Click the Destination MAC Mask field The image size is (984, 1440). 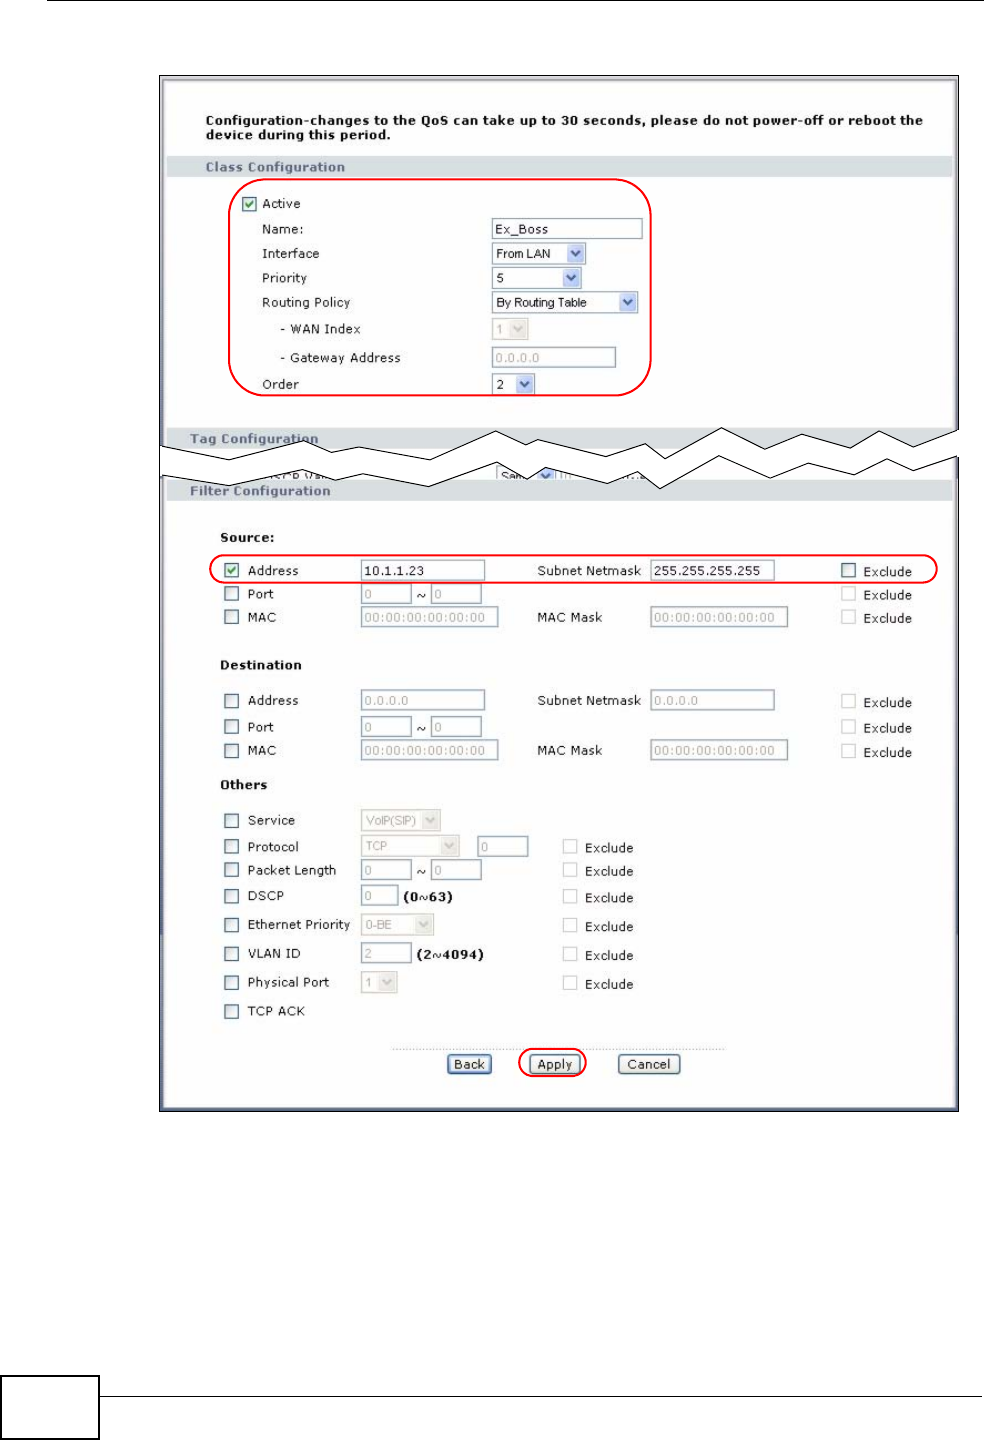pyautogui.click(x=719, y=750)
